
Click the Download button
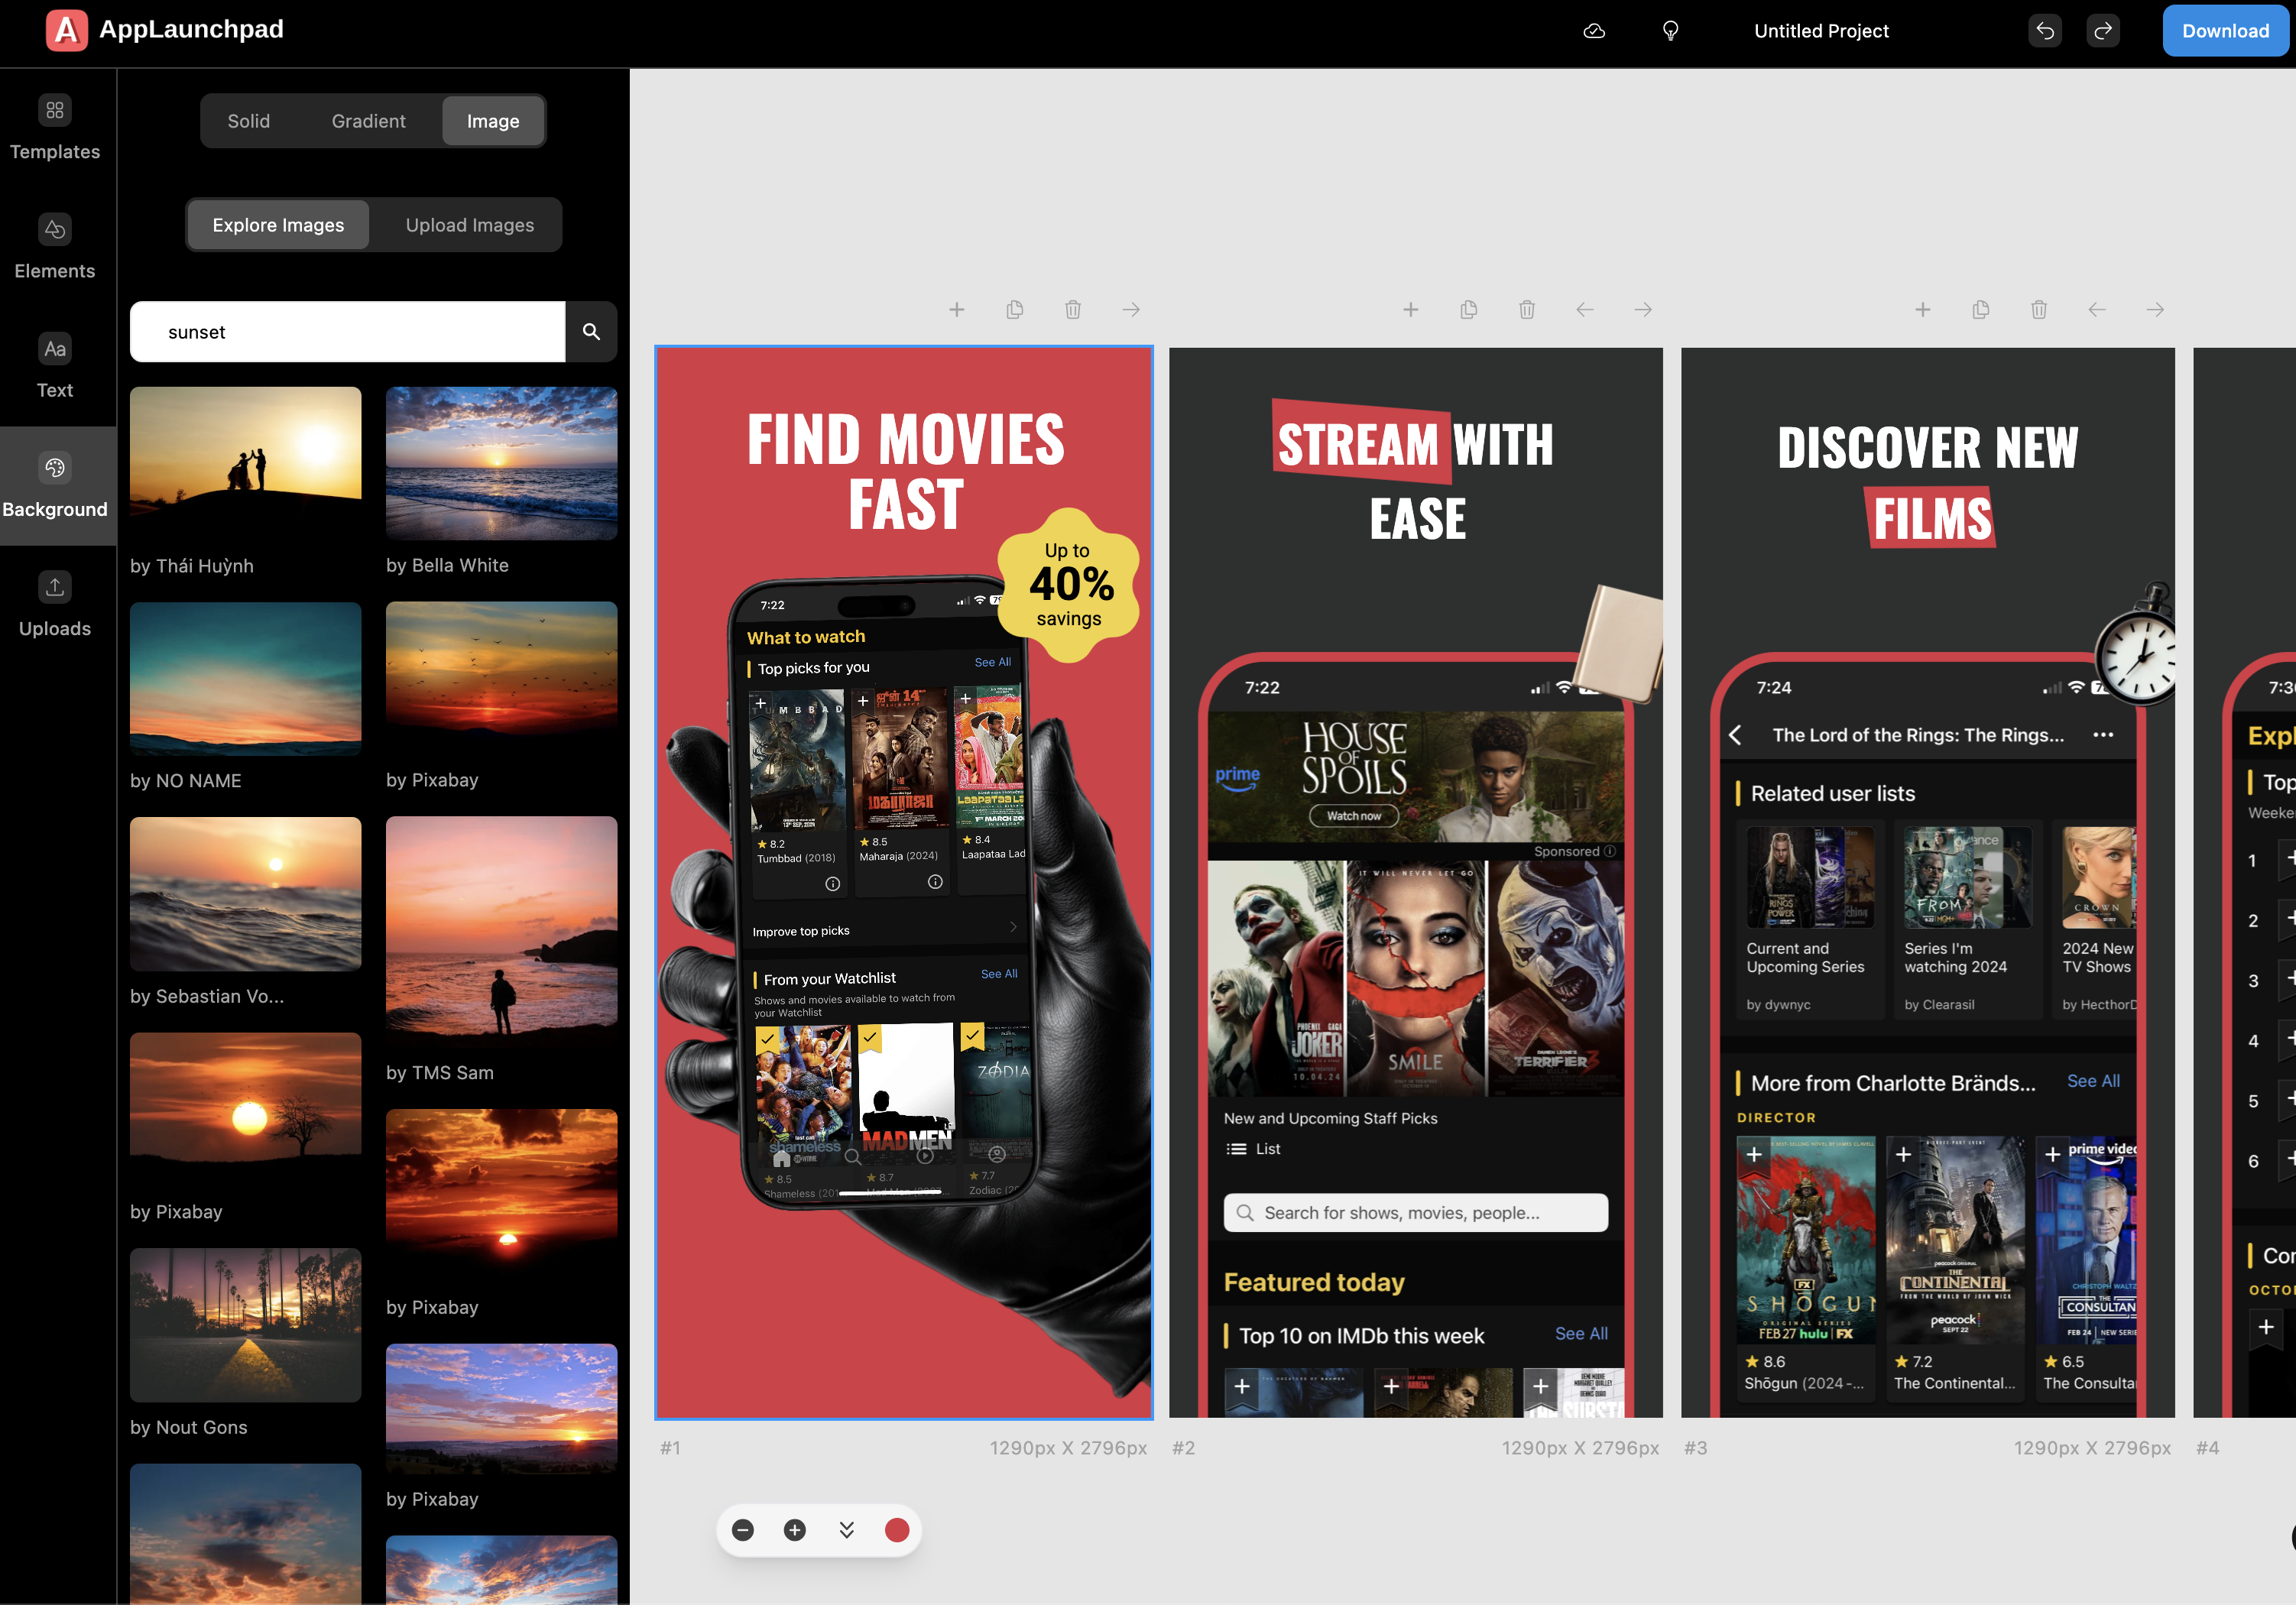[2225, 31]
